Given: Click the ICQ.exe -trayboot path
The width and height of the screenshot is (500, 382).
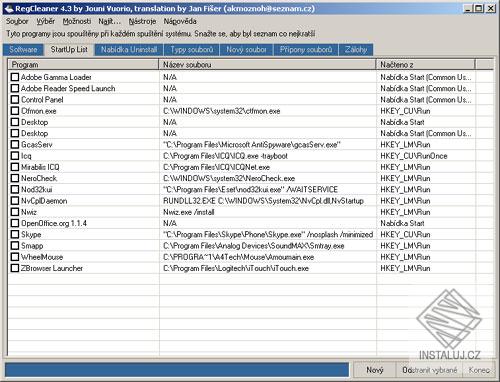Looking at the screenshot, I should pyautogui.click(x=225, y=156).
